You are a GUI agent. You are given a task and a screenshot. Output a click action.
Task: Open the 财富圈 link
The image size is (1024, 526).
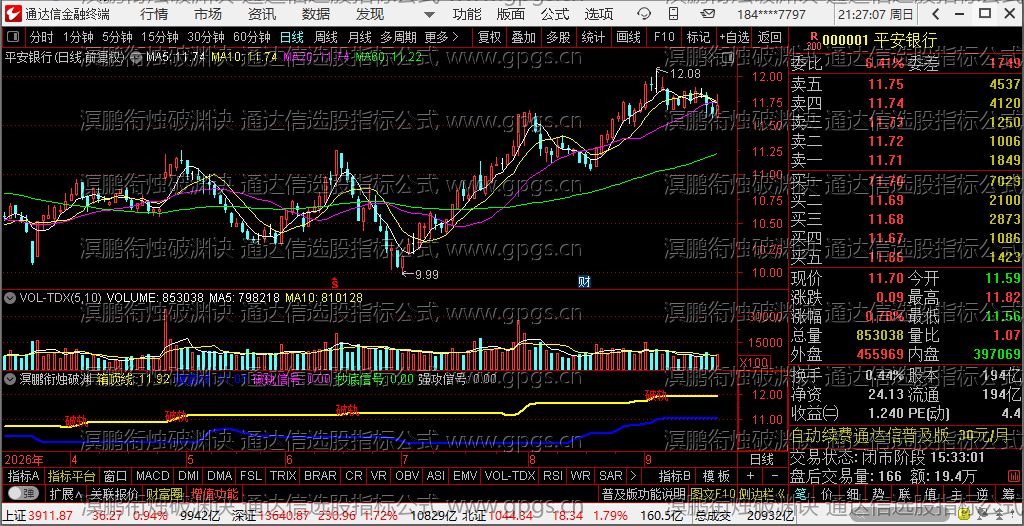tap(164, 493)
